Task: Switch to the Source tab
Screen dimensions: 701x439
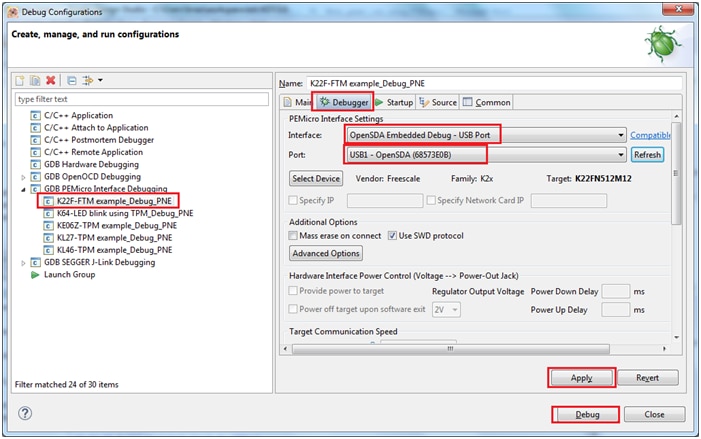Action: tap(438, 102)
